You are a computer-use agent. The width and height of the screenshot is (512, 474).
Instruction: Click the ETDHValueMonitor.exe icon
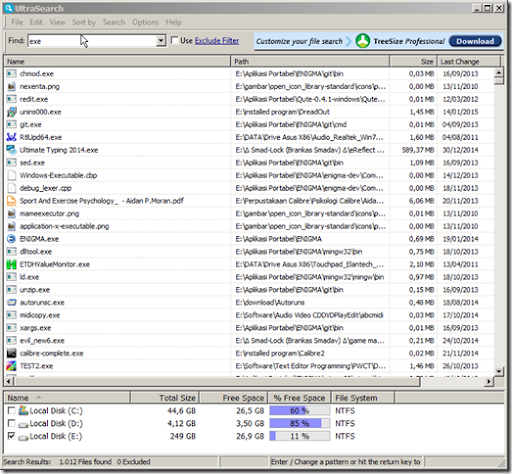11,264
